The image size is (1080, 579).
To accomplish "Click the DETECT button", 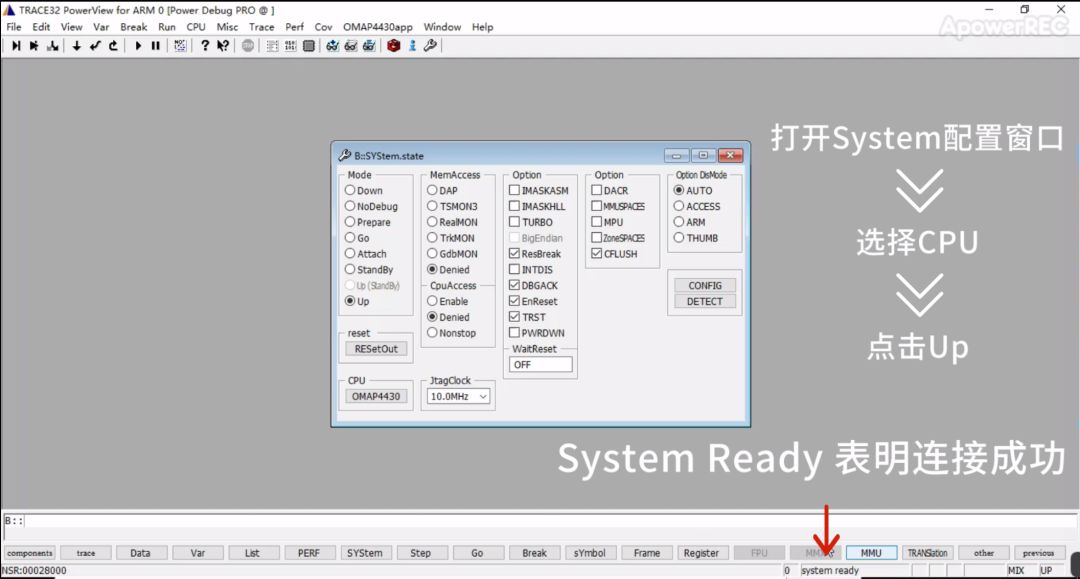I will tap(704, 301).
